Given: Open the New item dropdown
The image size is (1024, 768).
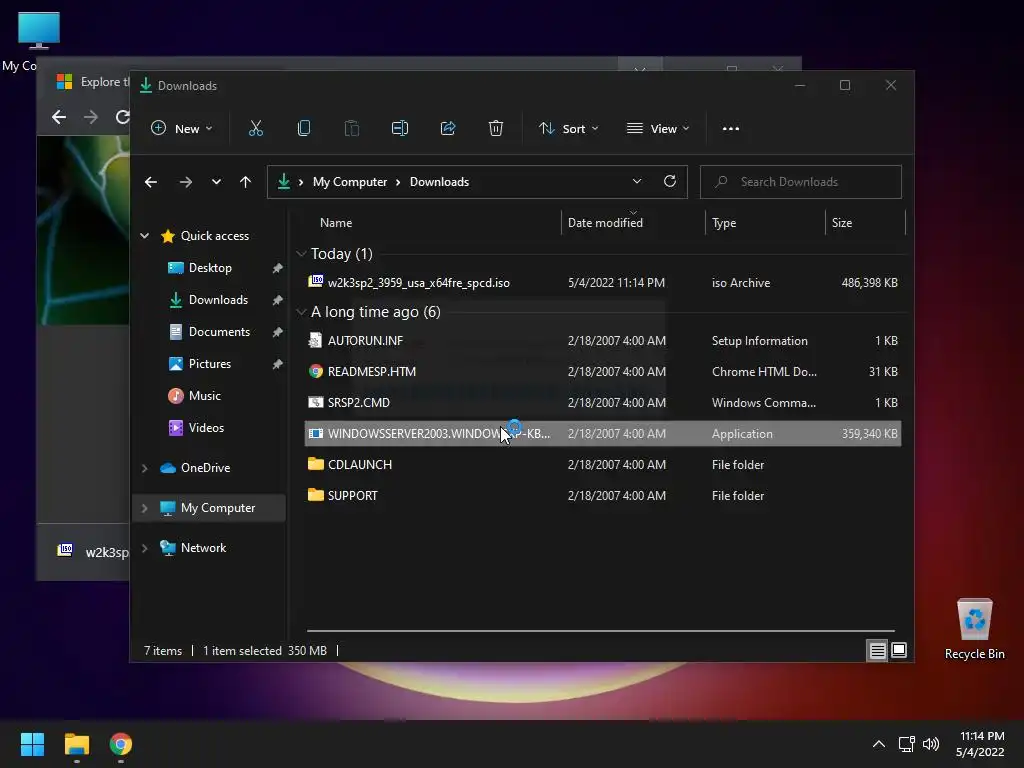Looking at the screenshot, I should tap(182, 129).
